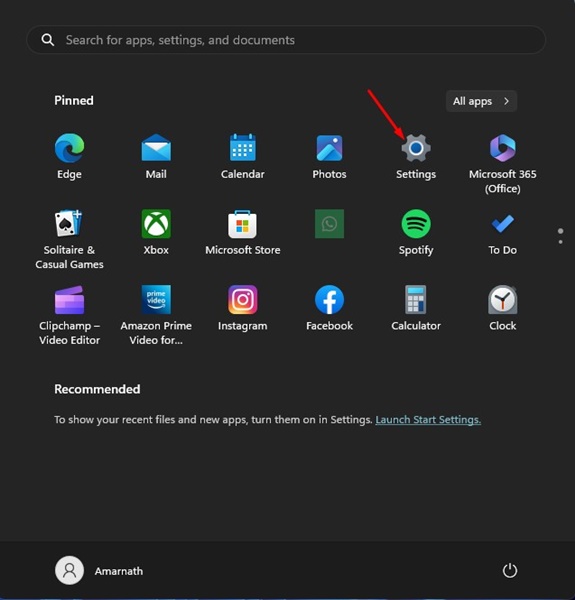Expand the All apps list

coord(481,101)
